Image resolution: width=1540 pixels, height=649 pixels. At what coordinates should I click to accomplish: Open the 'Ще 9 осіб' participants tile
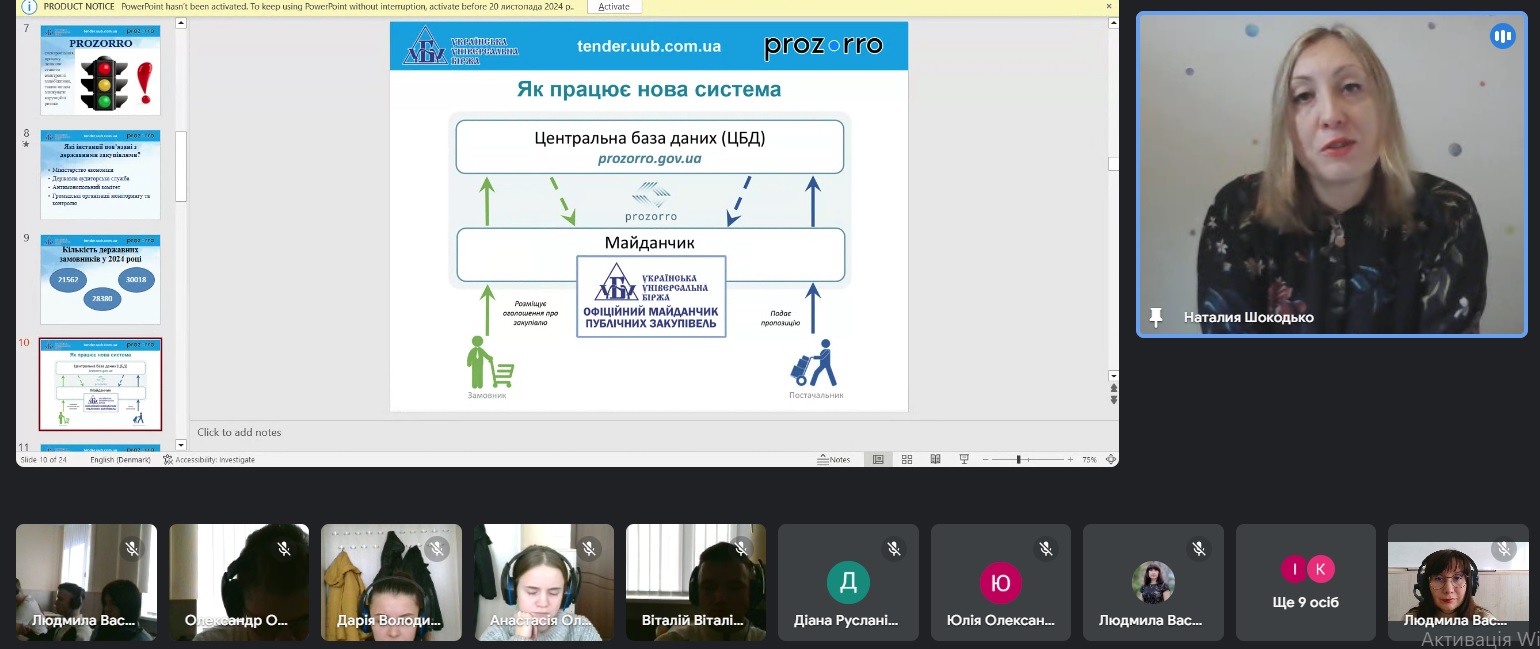click(1306, 582)
